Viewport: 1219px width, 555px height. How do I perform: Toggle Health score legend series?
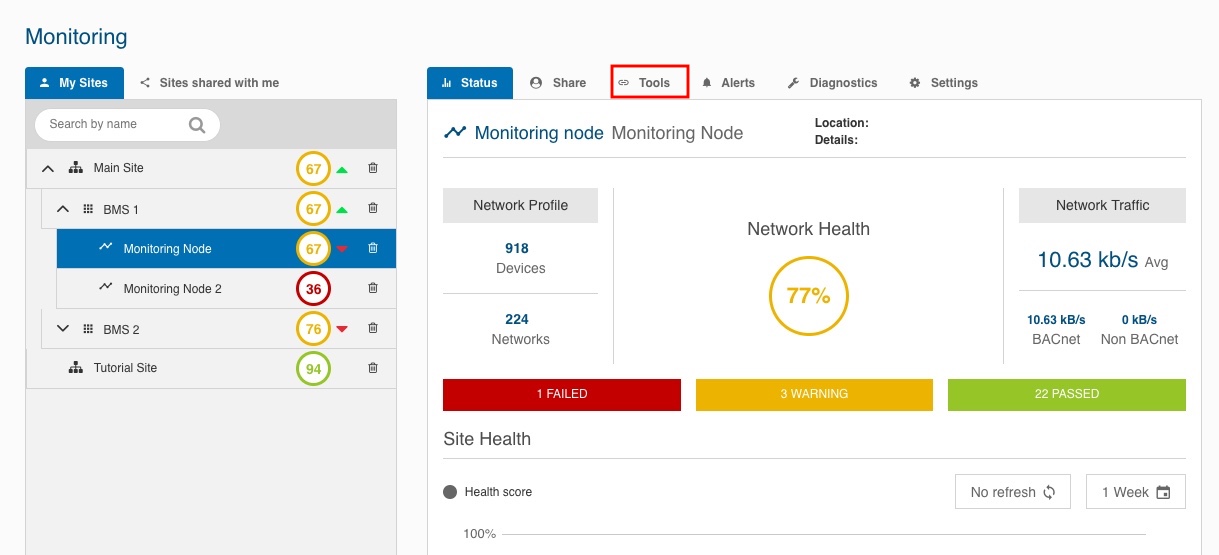(488, 492)
